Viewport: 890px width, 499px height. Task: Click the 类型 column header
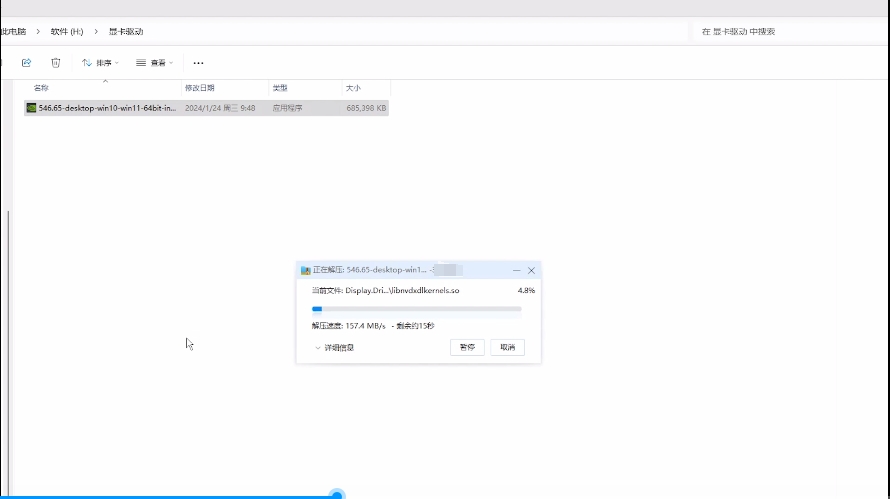point(280,88)
